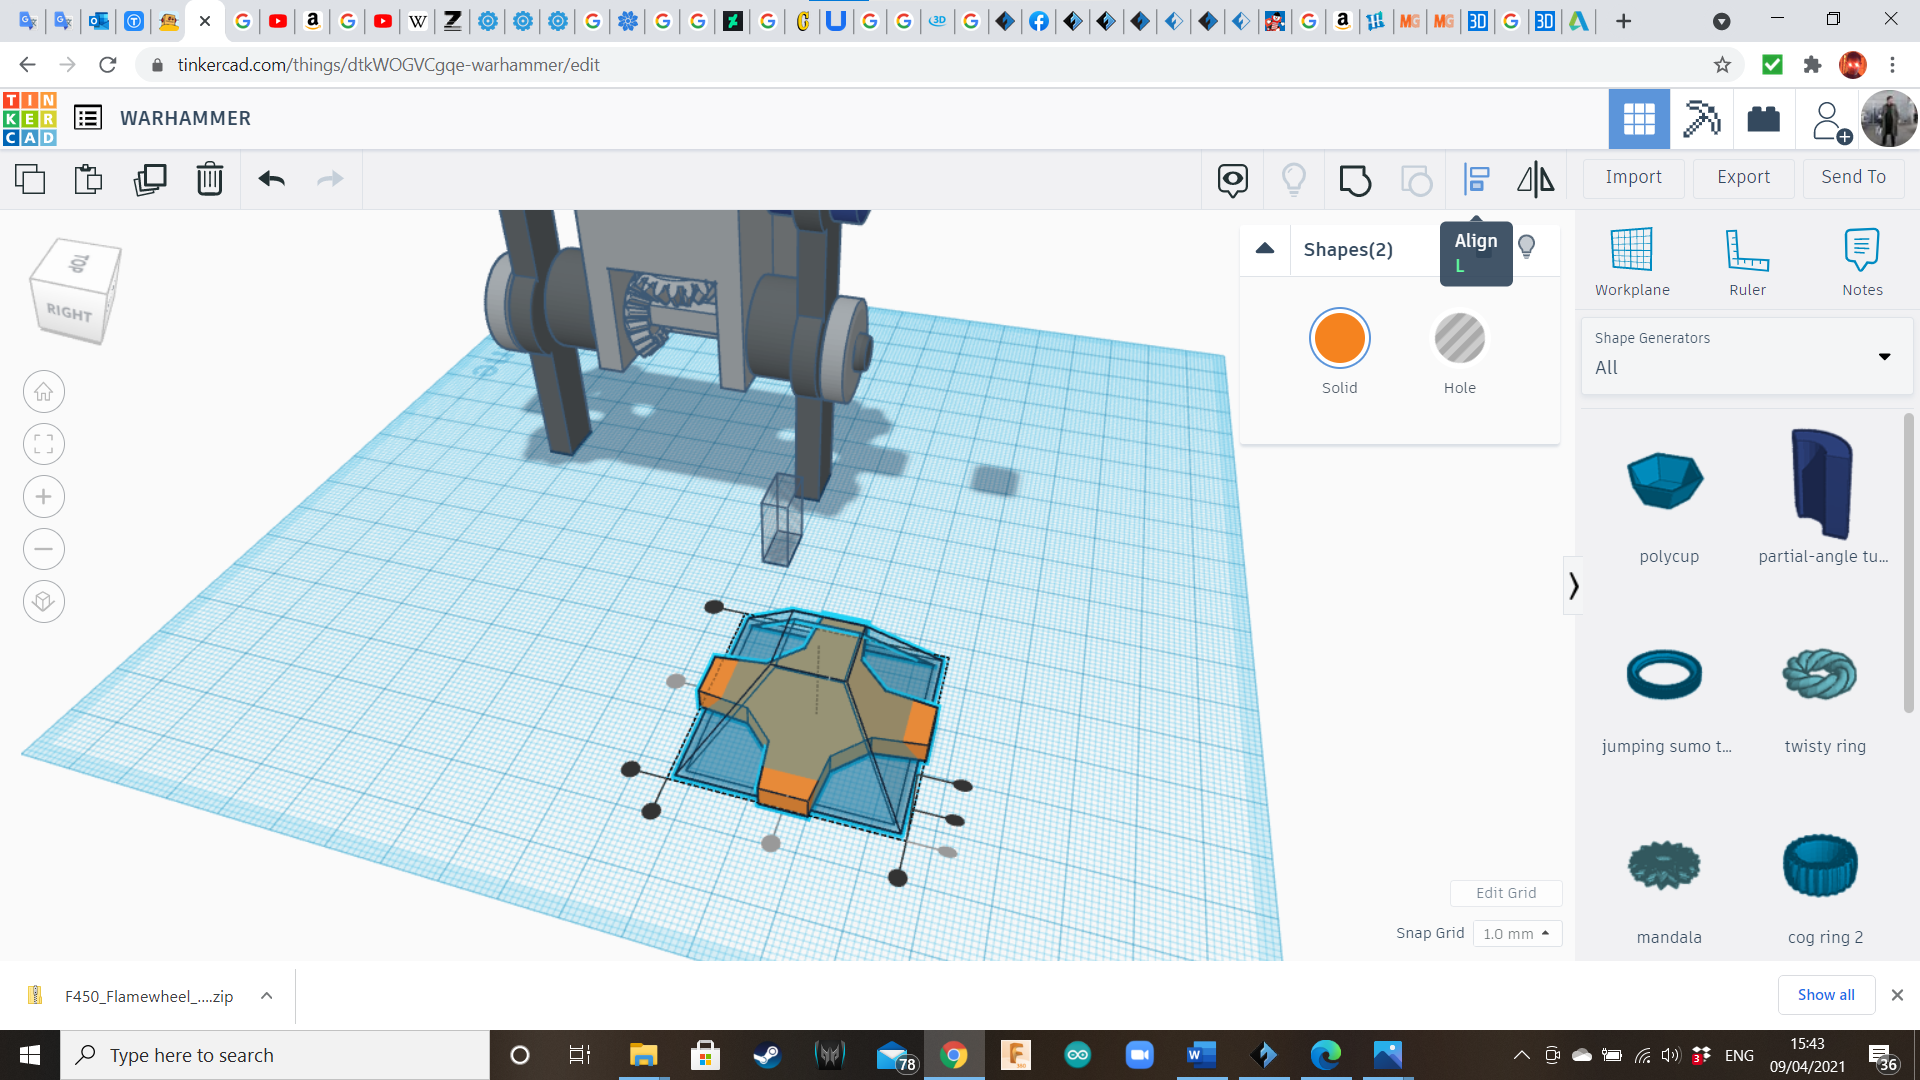
Task: Click the WARHAMMER design title
Action: pyautogui.click(x=186, y=119)
